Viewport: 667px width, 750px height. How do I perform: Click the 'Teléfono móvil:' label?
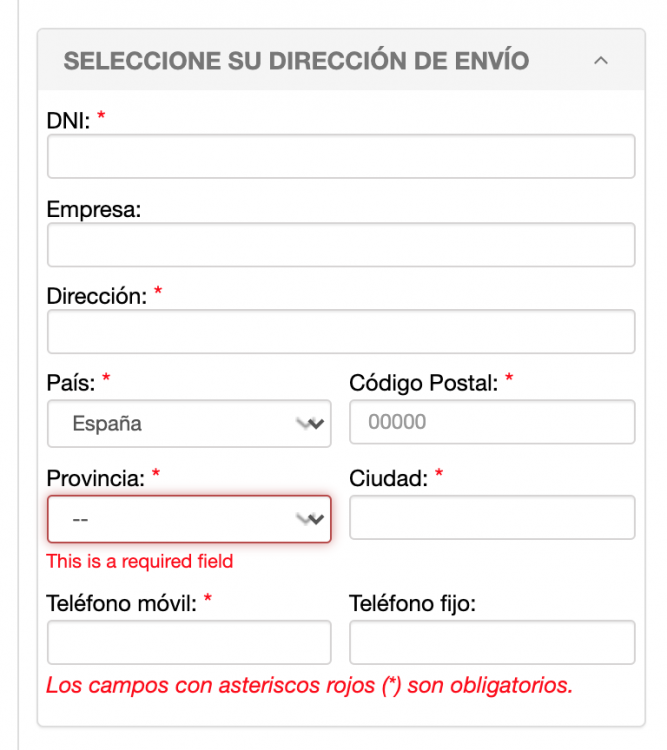(x=121, y=603)
